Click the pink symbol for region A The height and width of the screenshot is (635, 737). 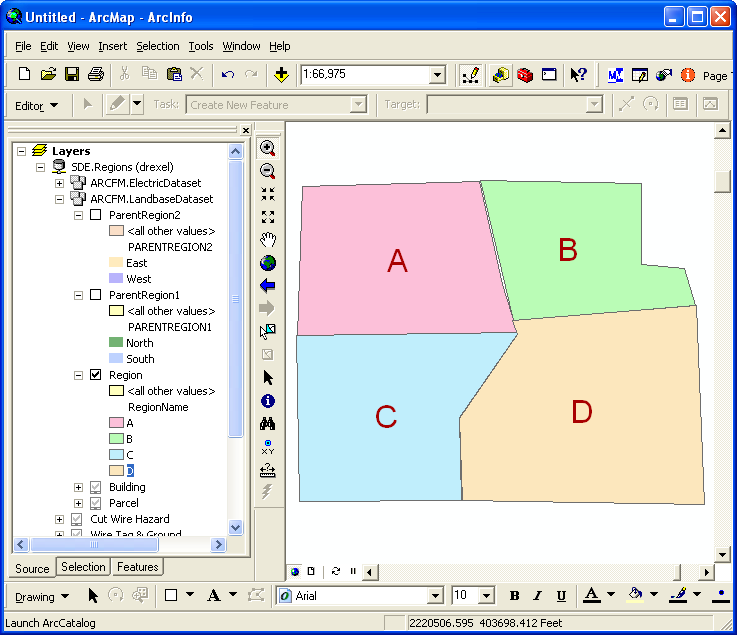point(116,423)
